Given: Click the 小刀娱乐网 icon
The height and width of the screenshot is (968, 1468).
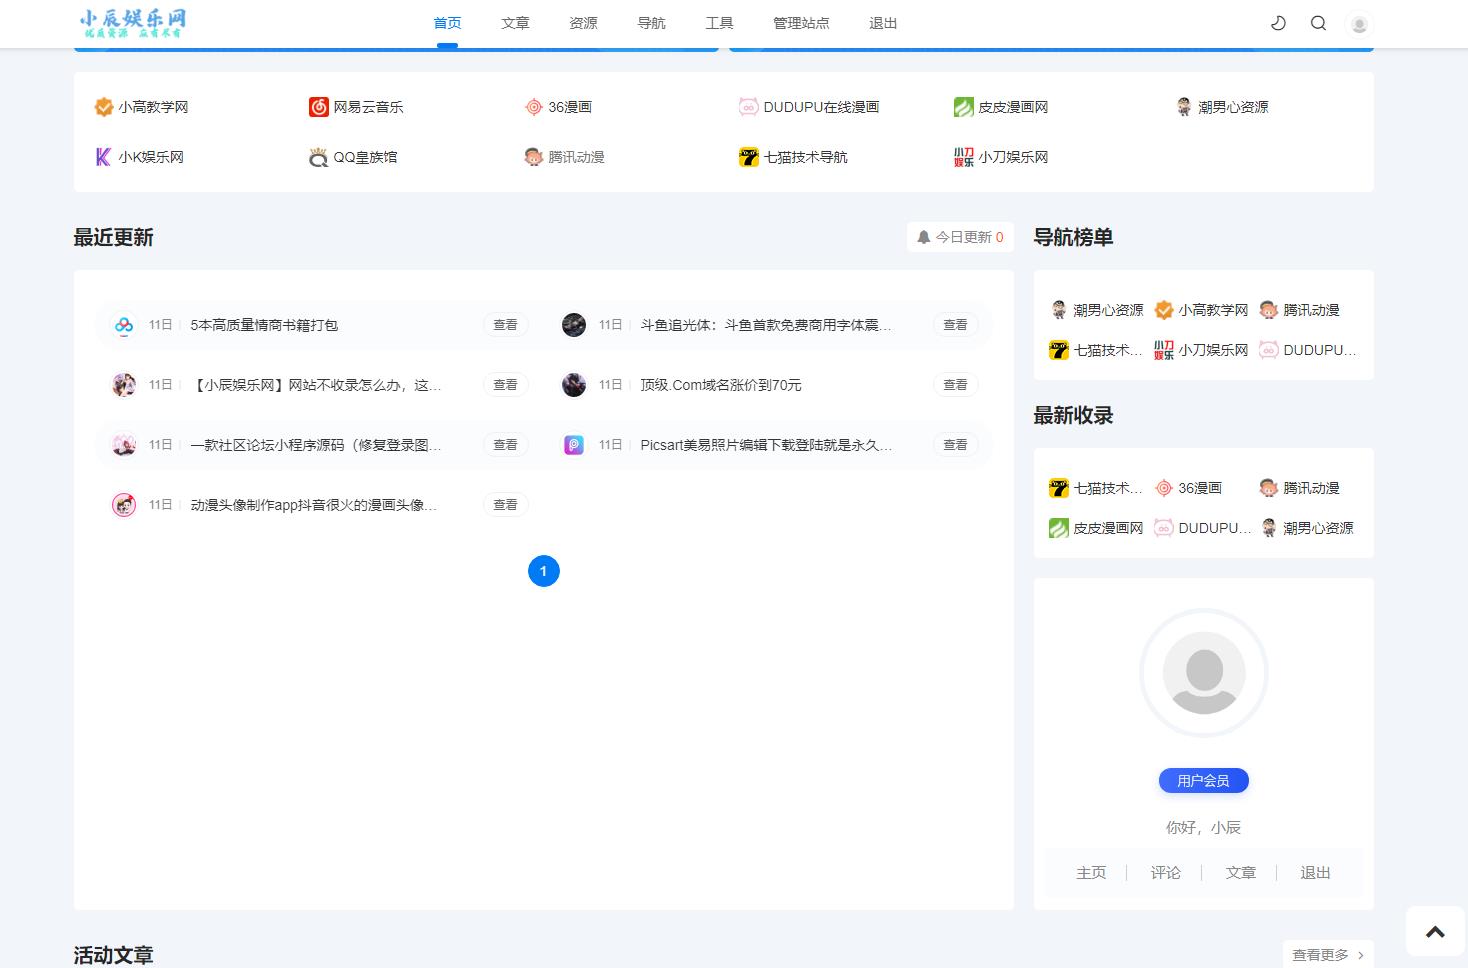Looking at the screenshot, I should click(962, 157).
